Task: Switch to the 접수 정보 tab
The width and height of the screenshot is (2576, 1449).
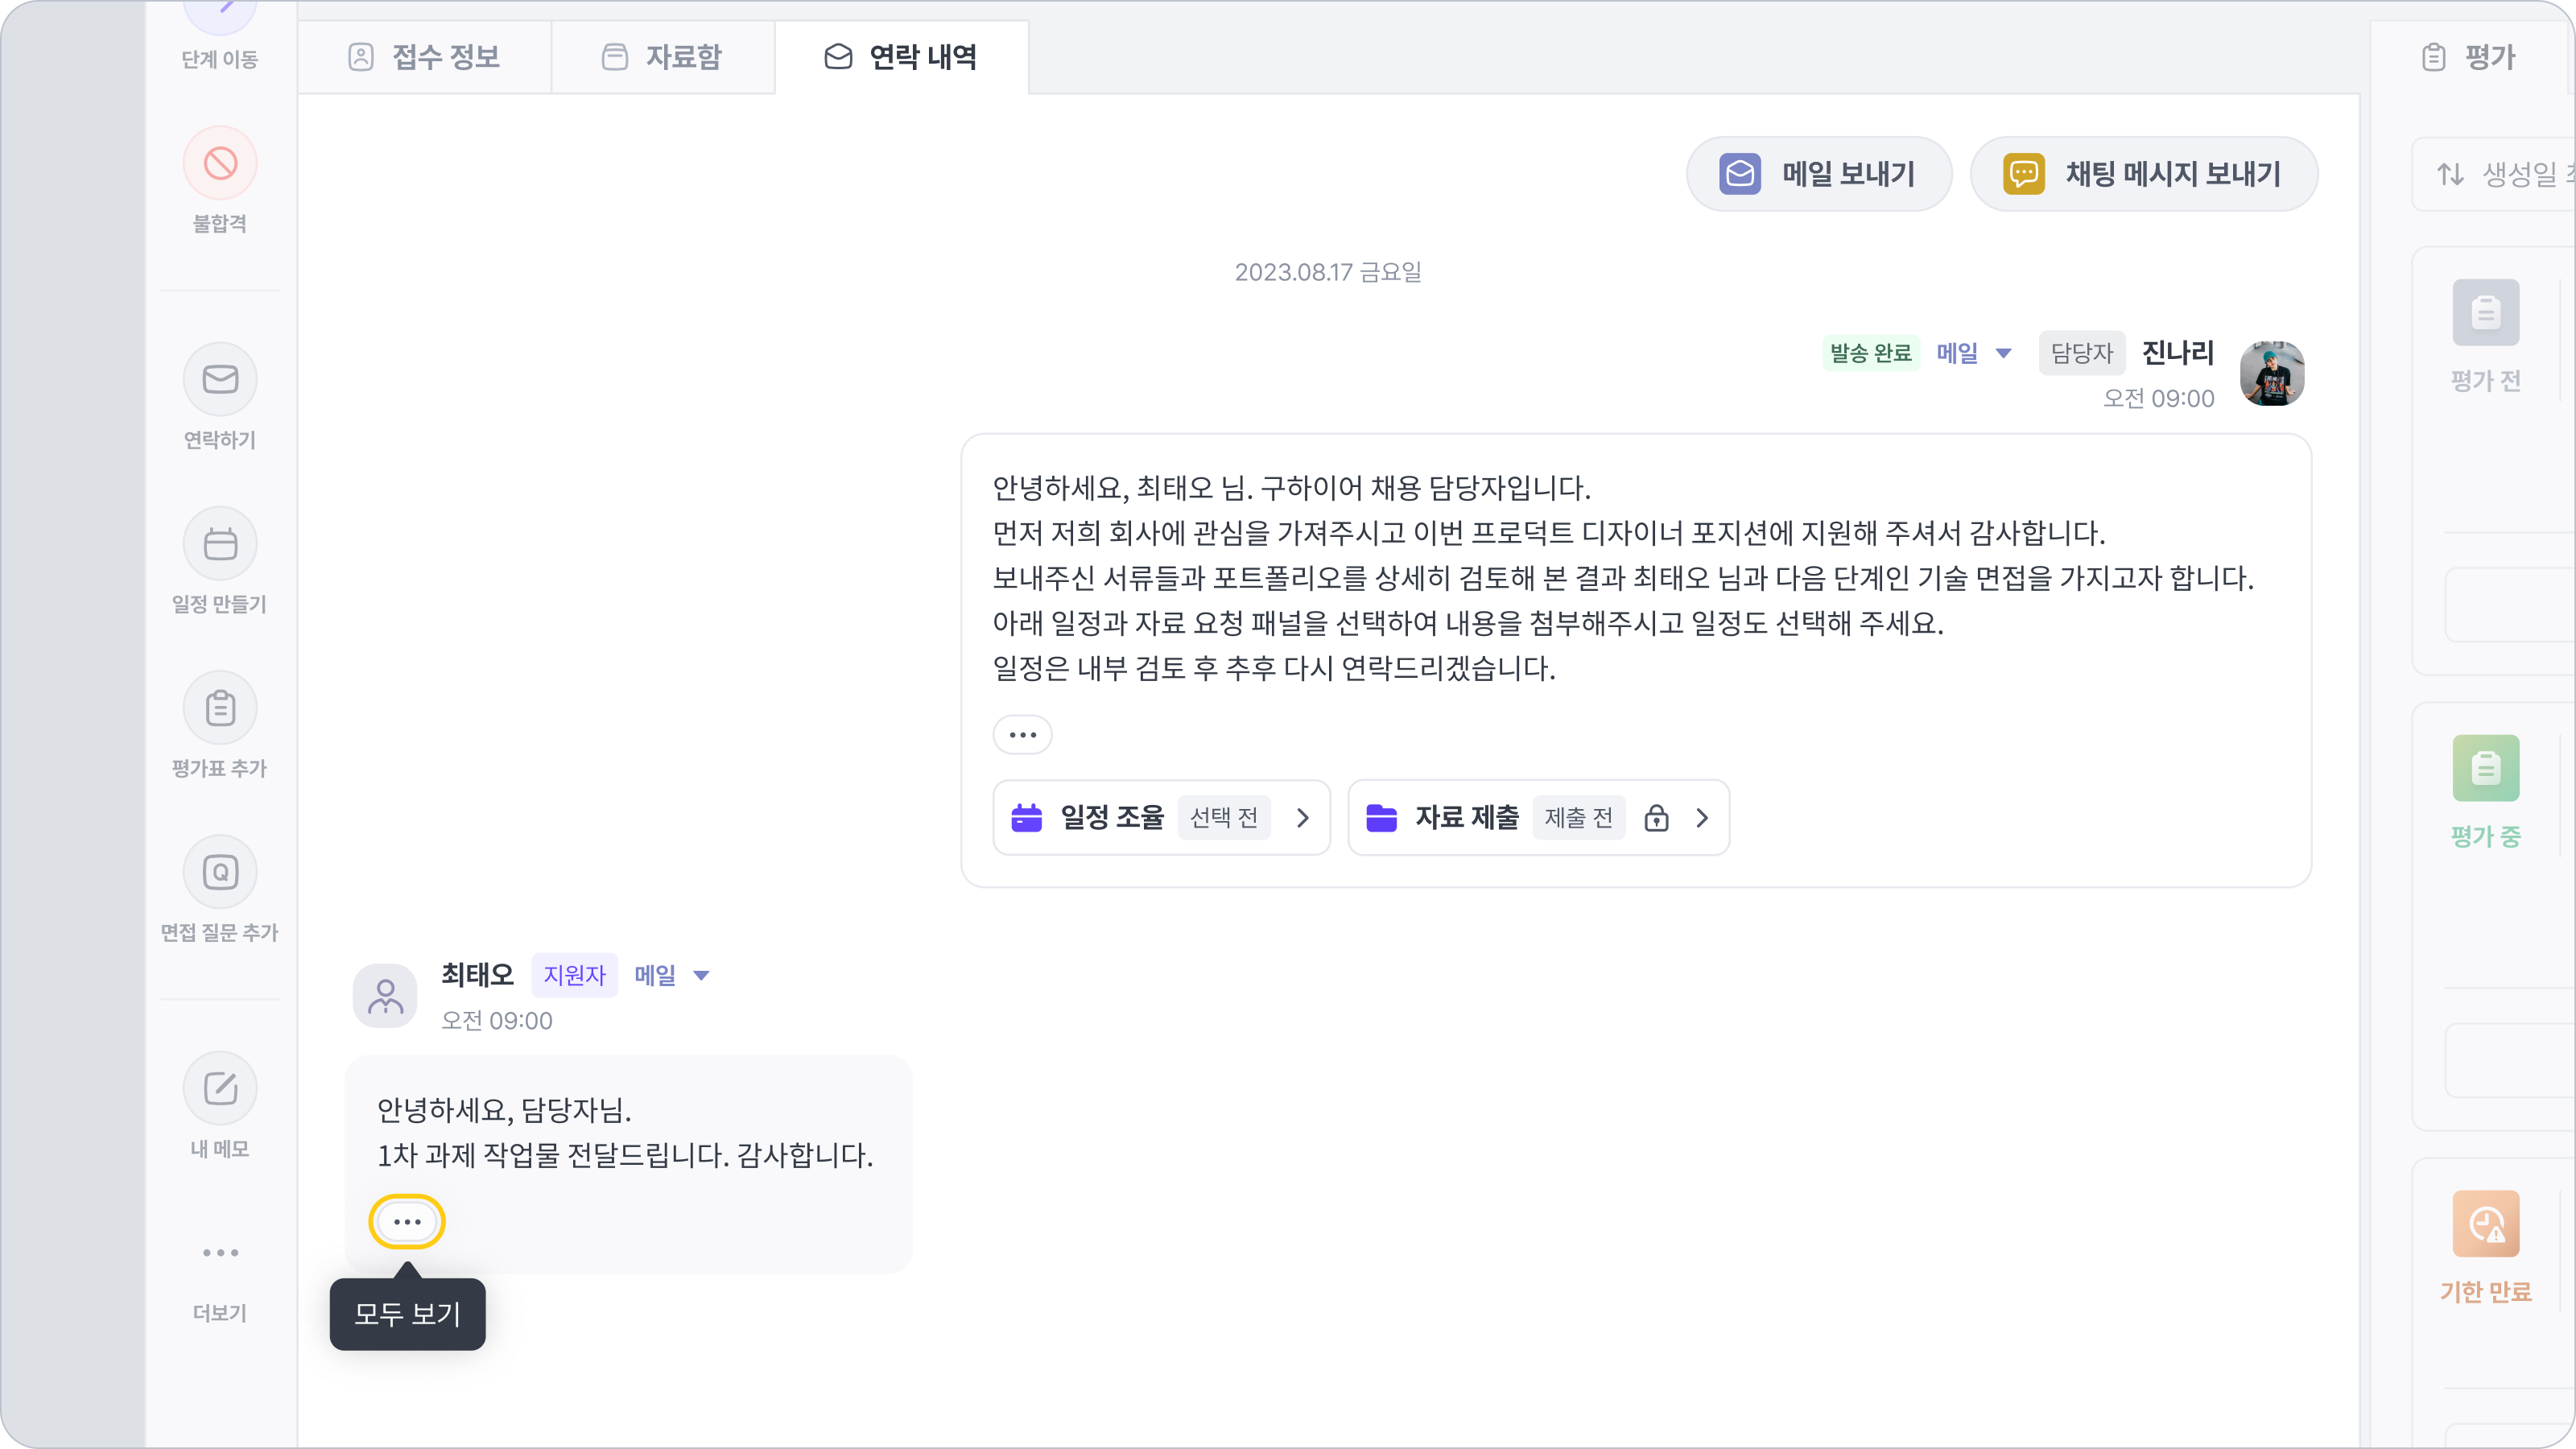Action: (x=424, y=57)
